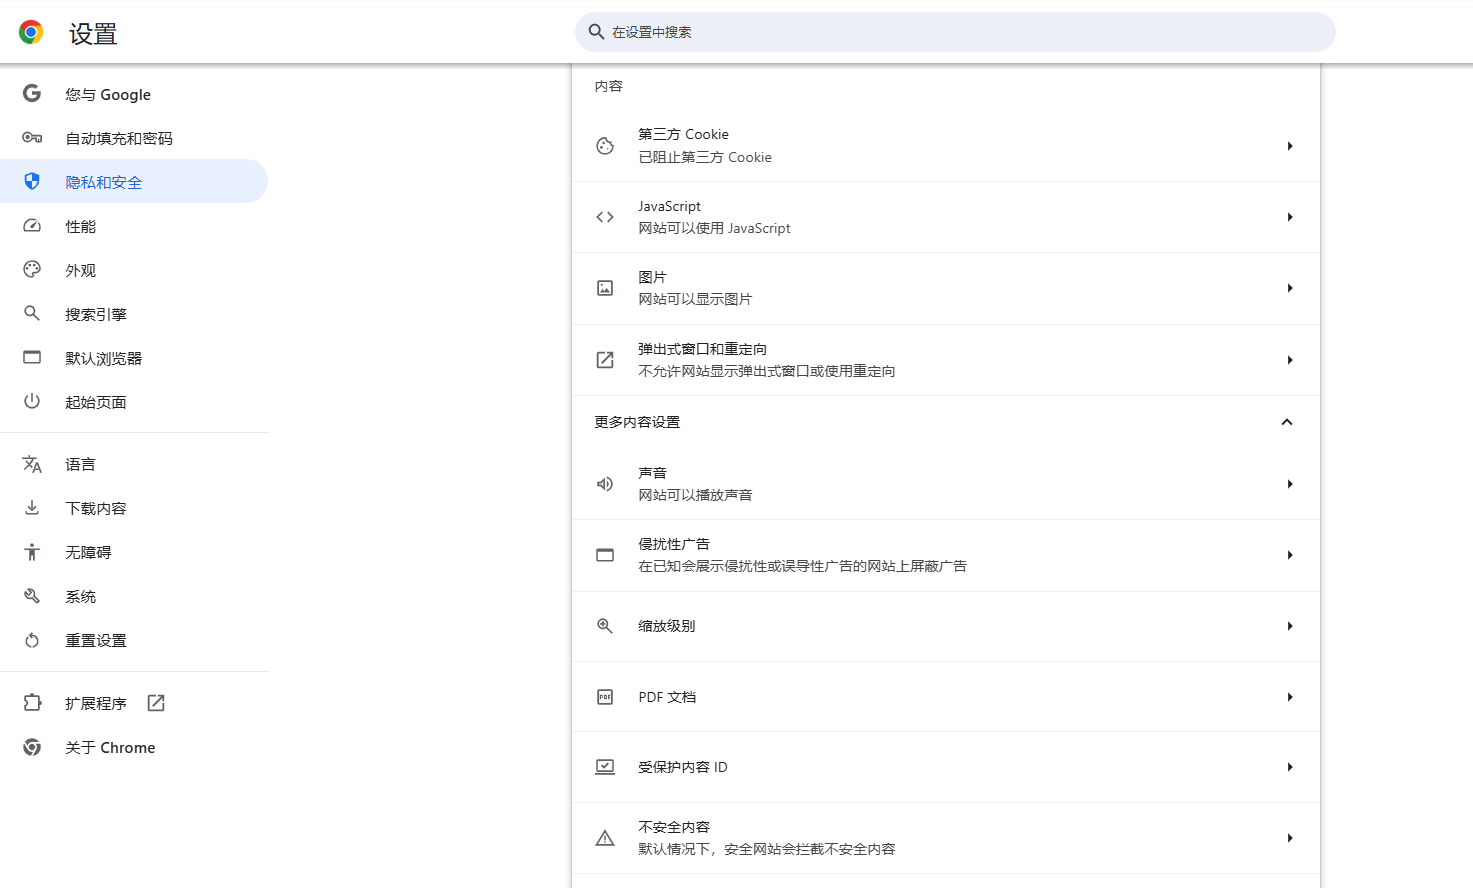Click the puzzle piece icon for 扩展程序
The width and height of the screenshot is (1473, 888).
[32, 703]
